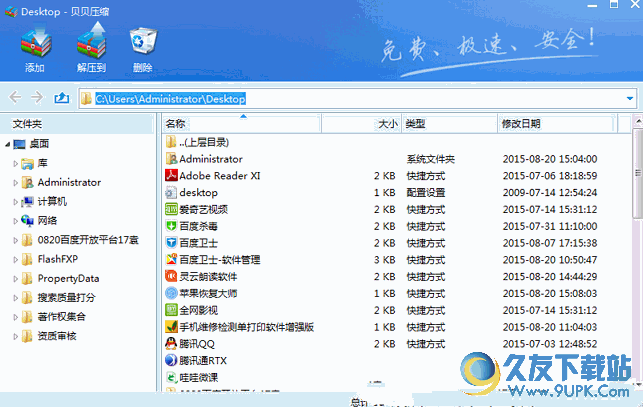The height and width of the screenshot is (407, 643).
Task: Go back with the left arrow
Action: click(x=15, y=98)
